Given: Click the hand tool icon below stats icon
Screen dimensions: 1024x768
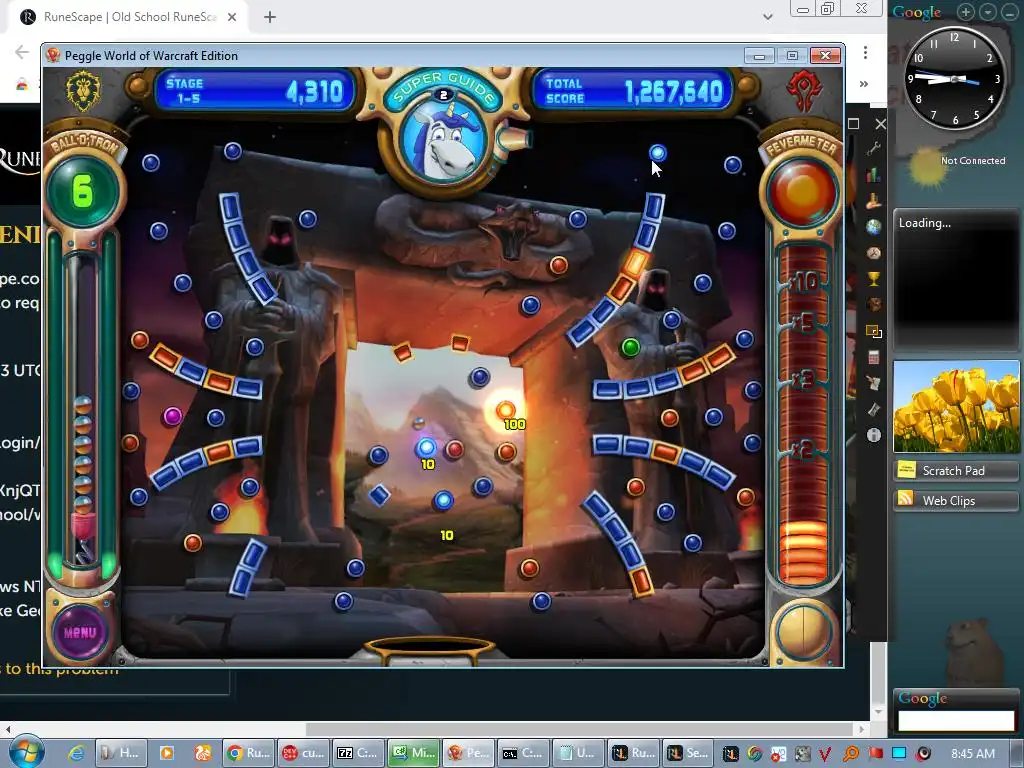Looking at the screenshot, I should coord(874,201).
